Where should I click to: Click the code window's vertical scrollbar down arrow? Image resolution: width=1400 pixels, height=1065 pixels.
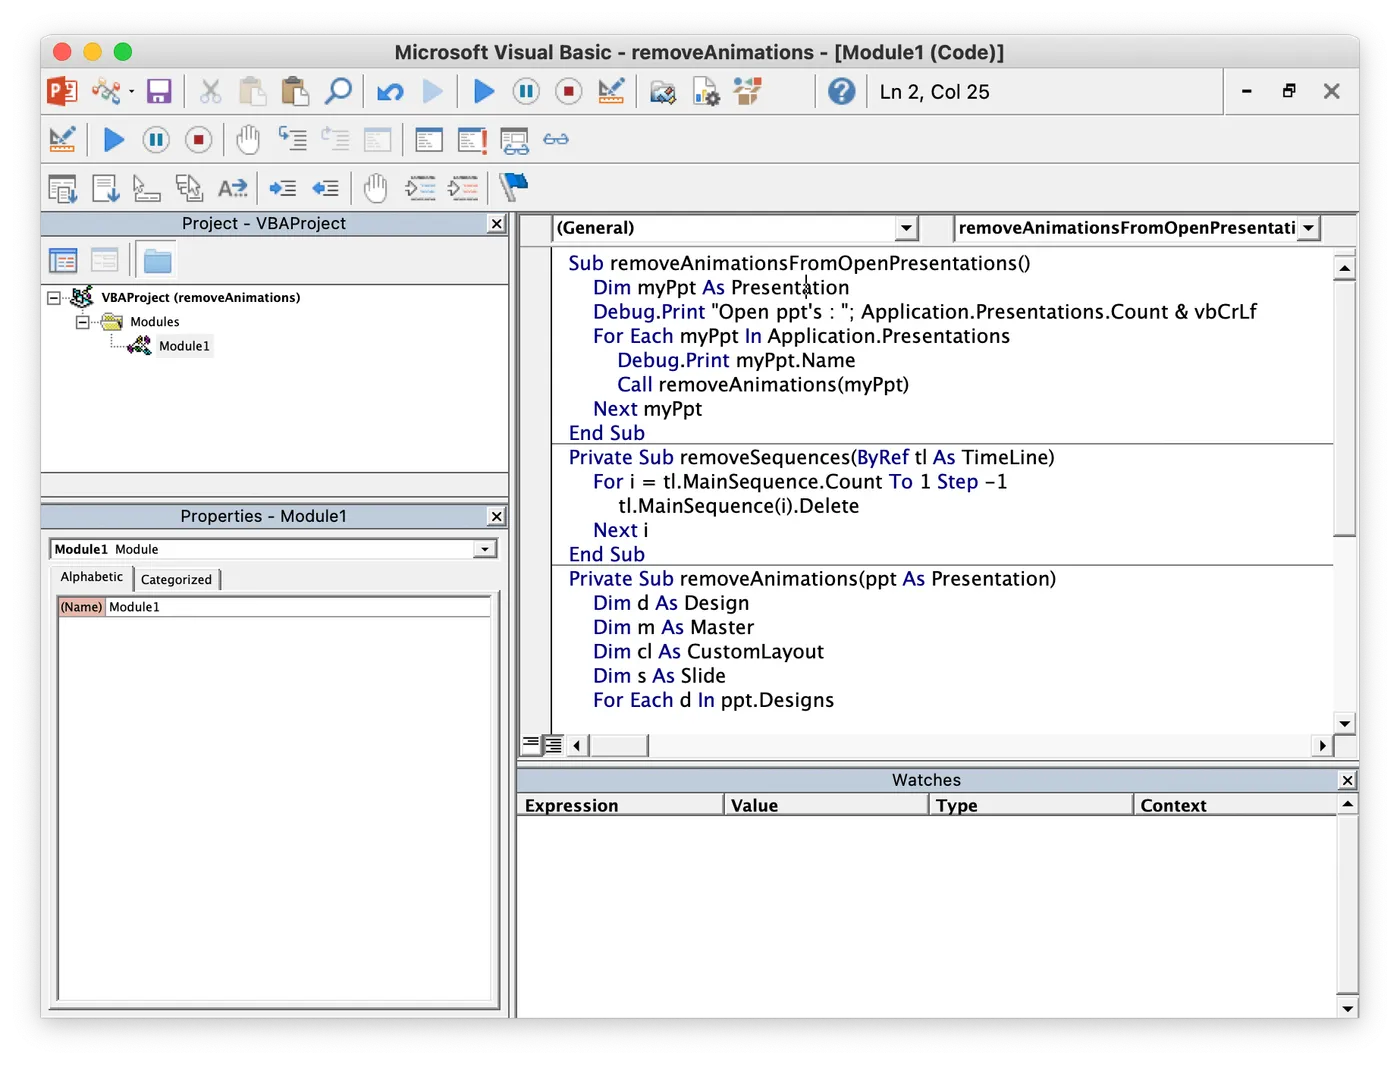(1344, 723)
